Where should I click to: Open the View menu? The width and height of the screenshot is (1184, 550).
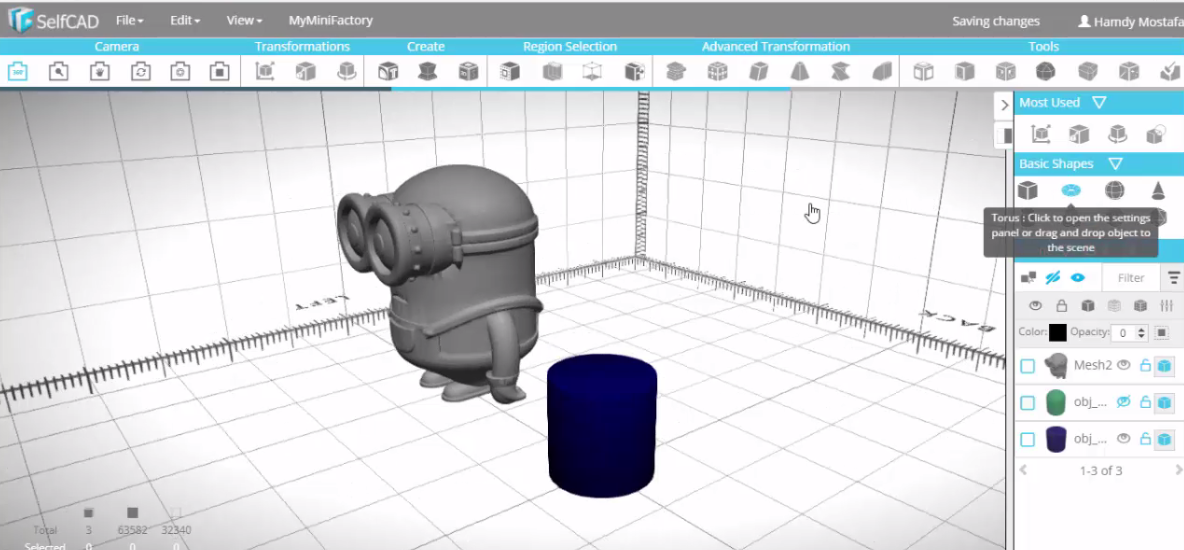point(245,20)
